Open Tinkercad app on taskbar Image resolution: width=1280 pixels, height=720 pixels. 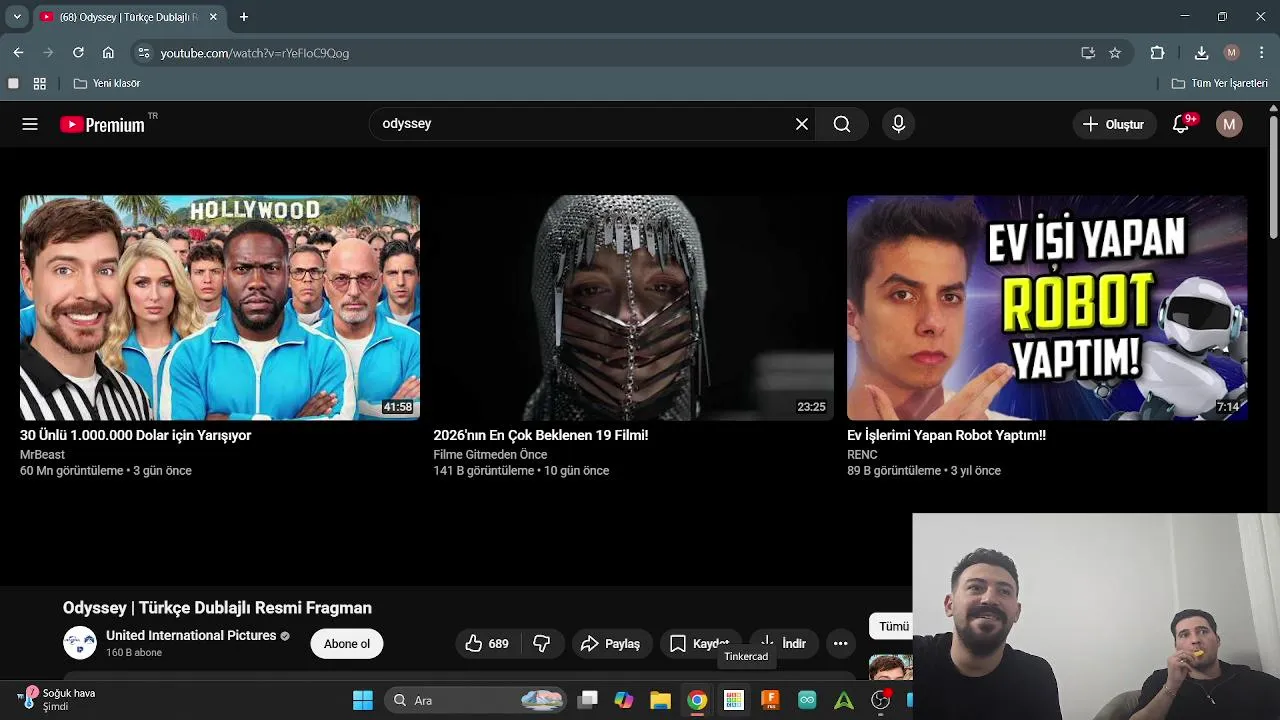(734, 700)
